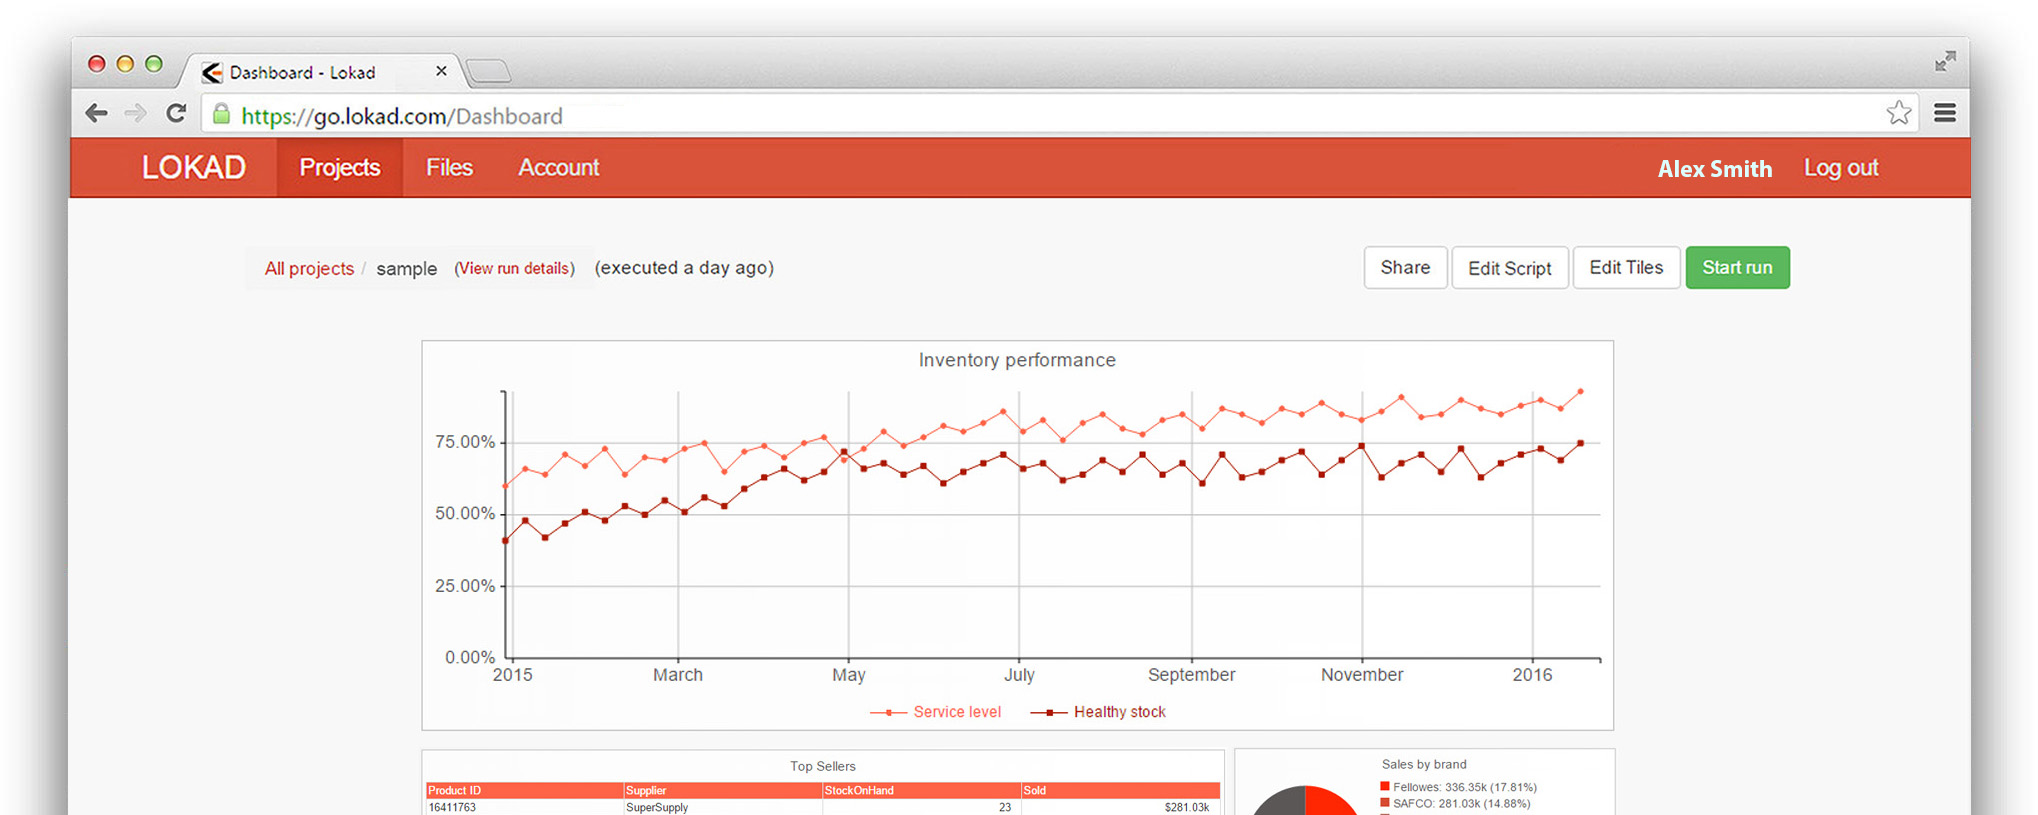
Task: Toggle the Service level legend entry
Action: [935, 712]
